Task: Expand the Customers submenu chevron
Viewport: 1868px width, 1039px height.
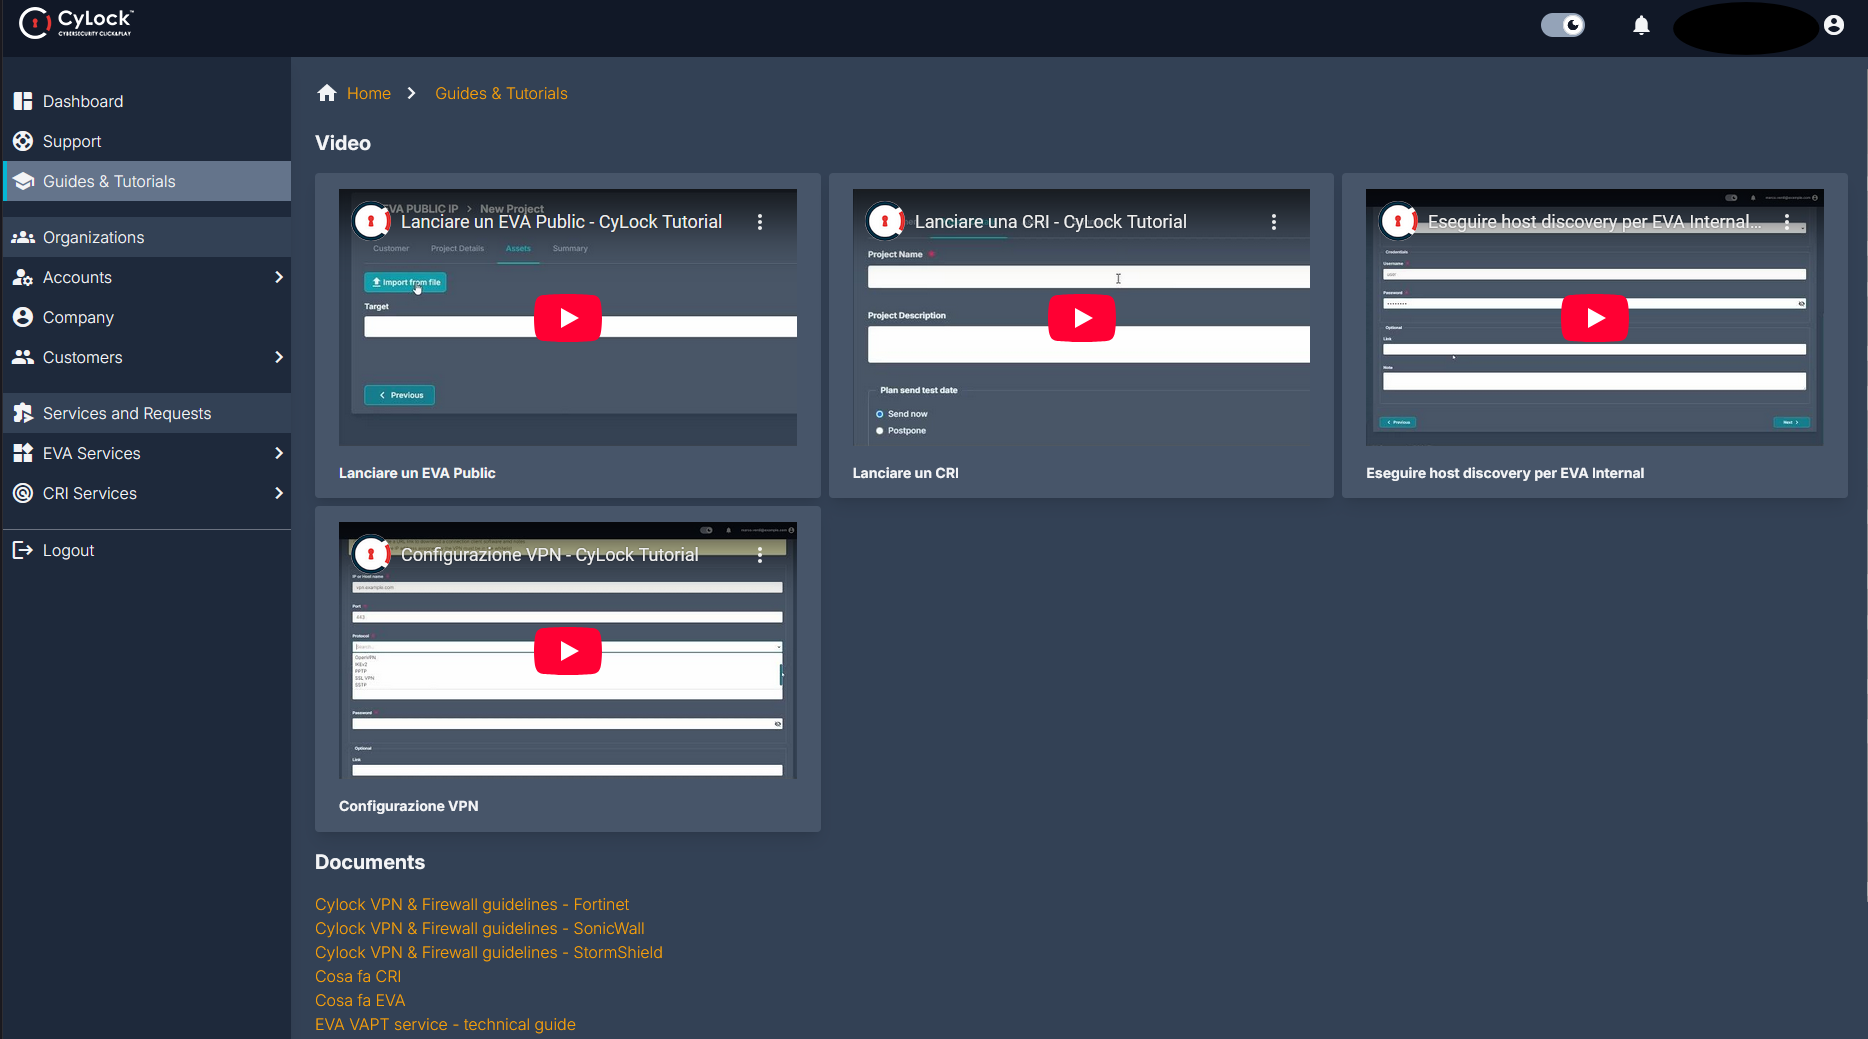Action: (279, 357)
